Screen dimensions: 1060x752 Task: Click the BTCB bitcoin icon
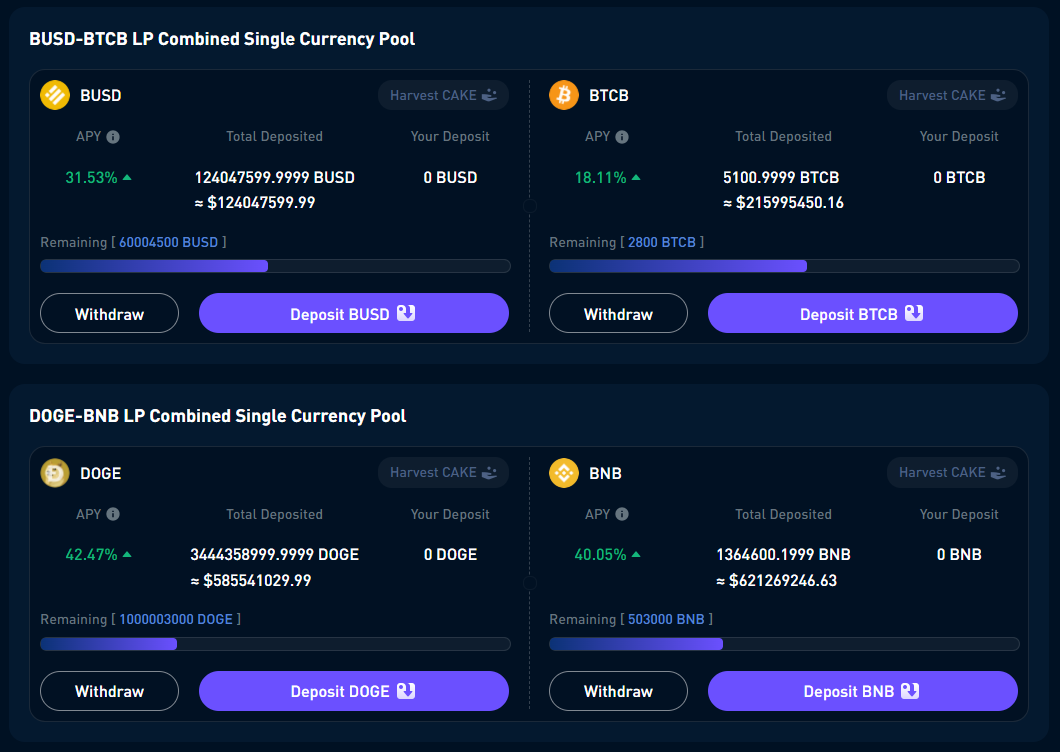click(564, 96)
